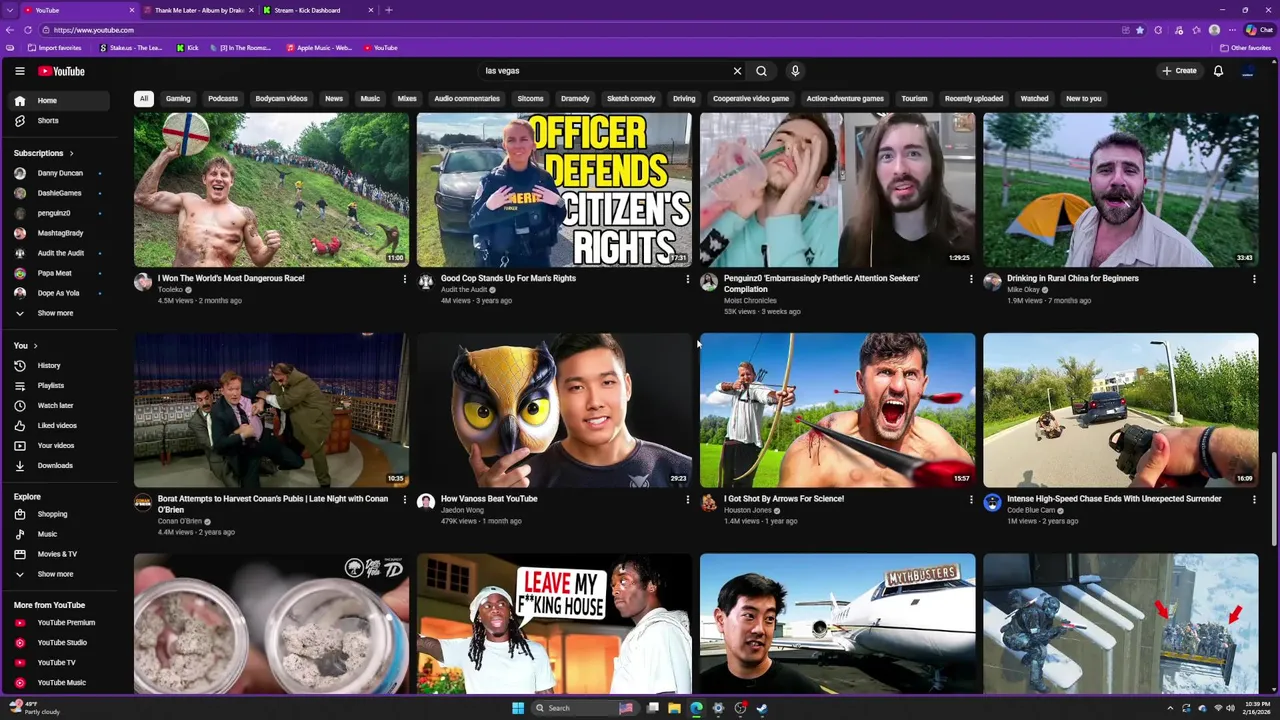Open Borat Attempts to Harvest video title

272,504
